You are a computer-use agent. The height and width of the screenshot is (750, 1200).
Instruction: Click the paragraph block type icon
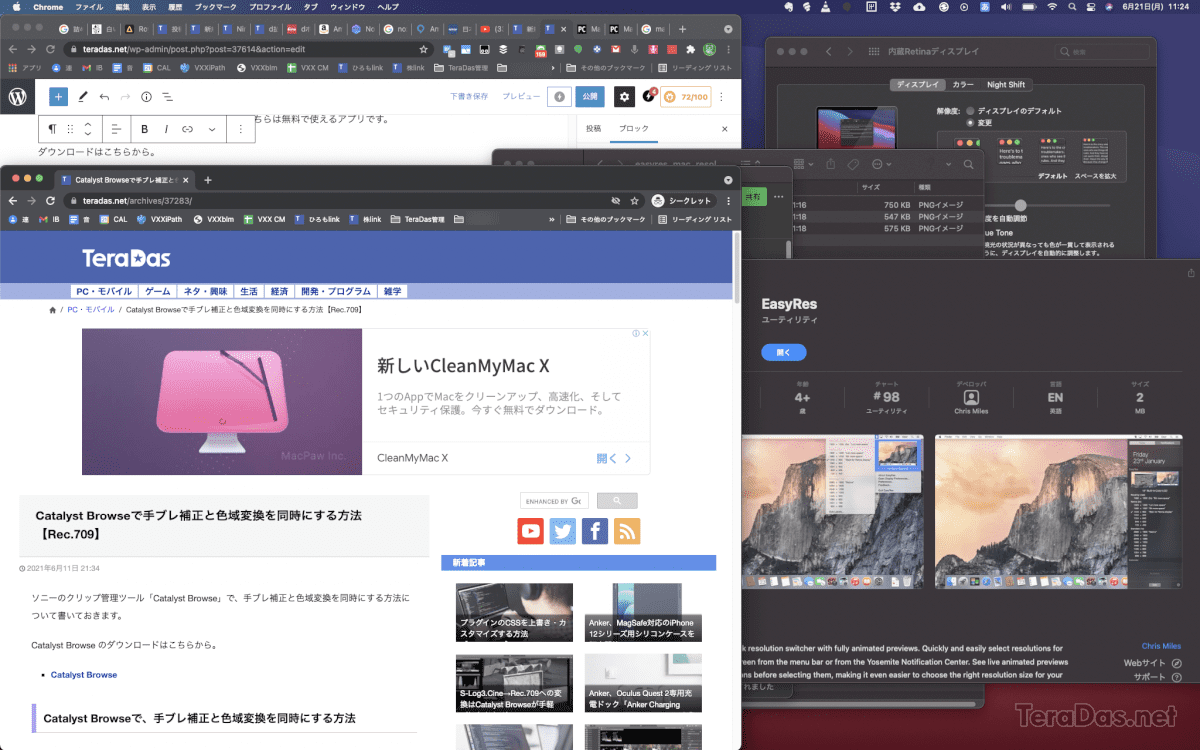52,129
